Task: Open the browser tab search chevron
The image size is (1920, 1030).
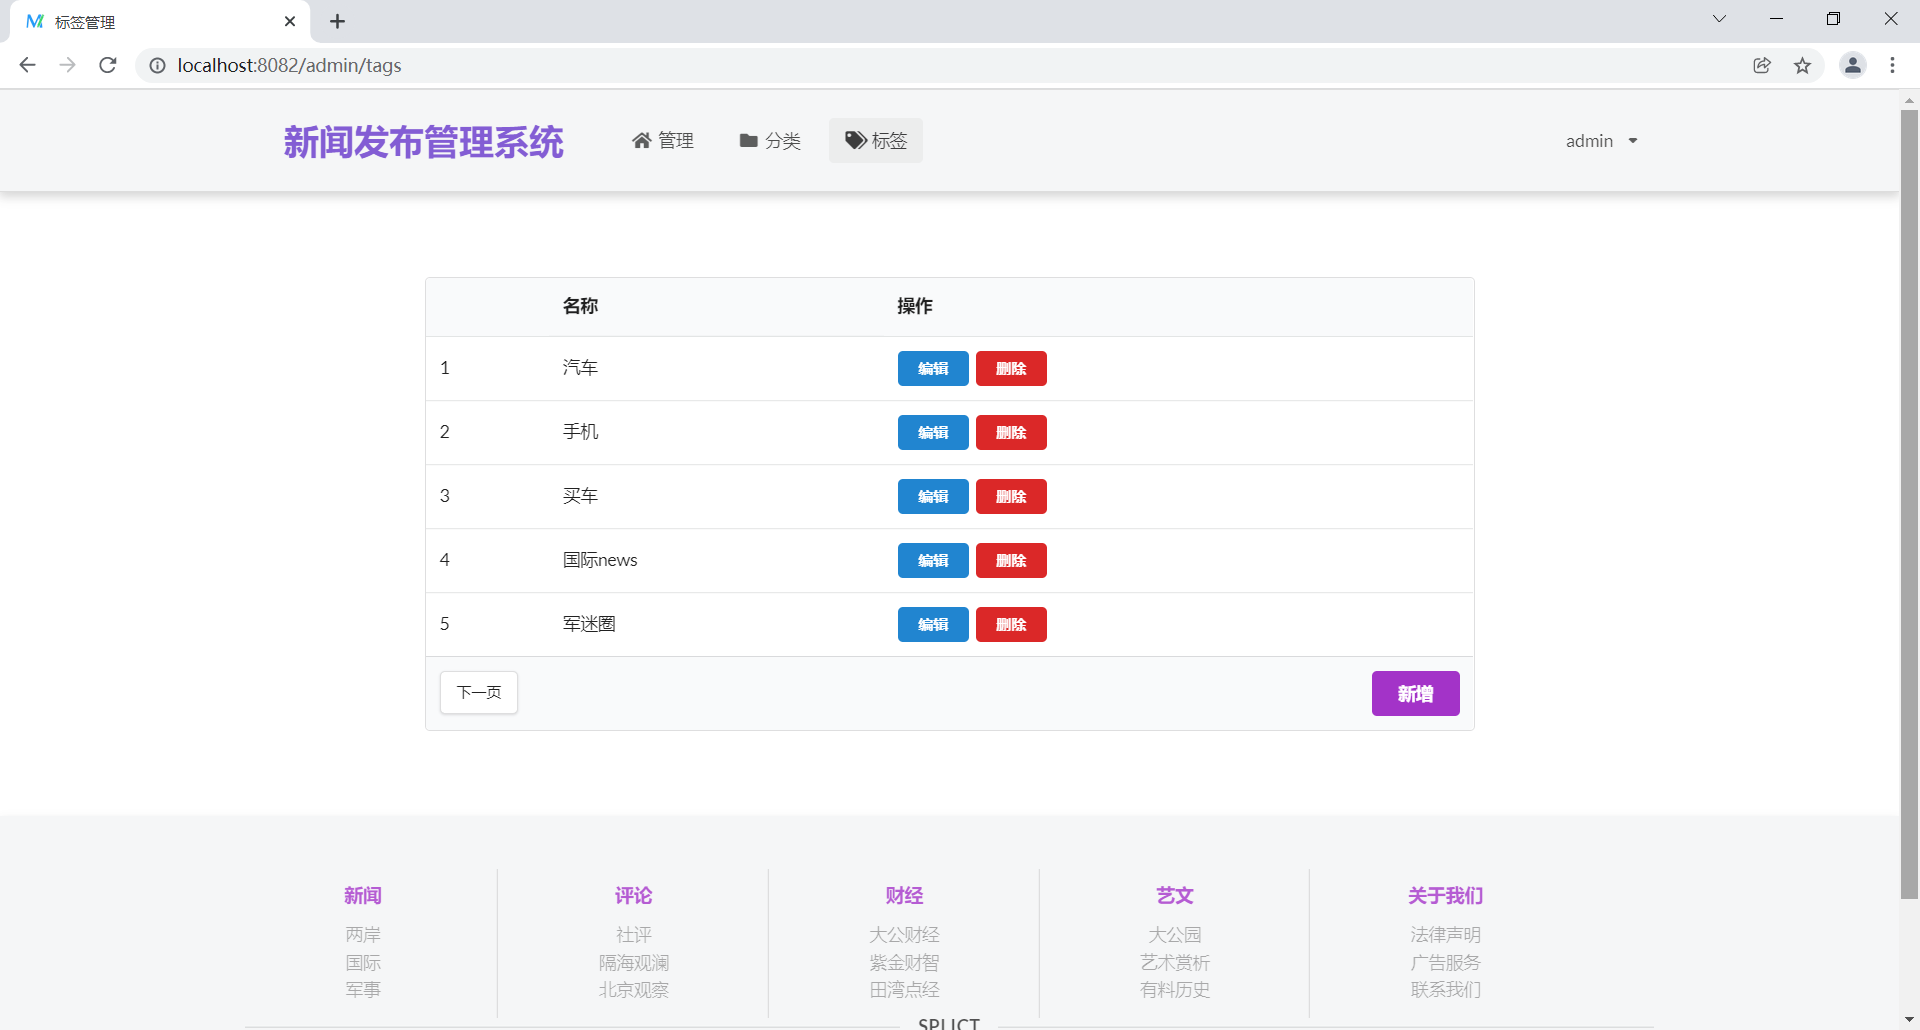Action: [x=1719, y=18]
